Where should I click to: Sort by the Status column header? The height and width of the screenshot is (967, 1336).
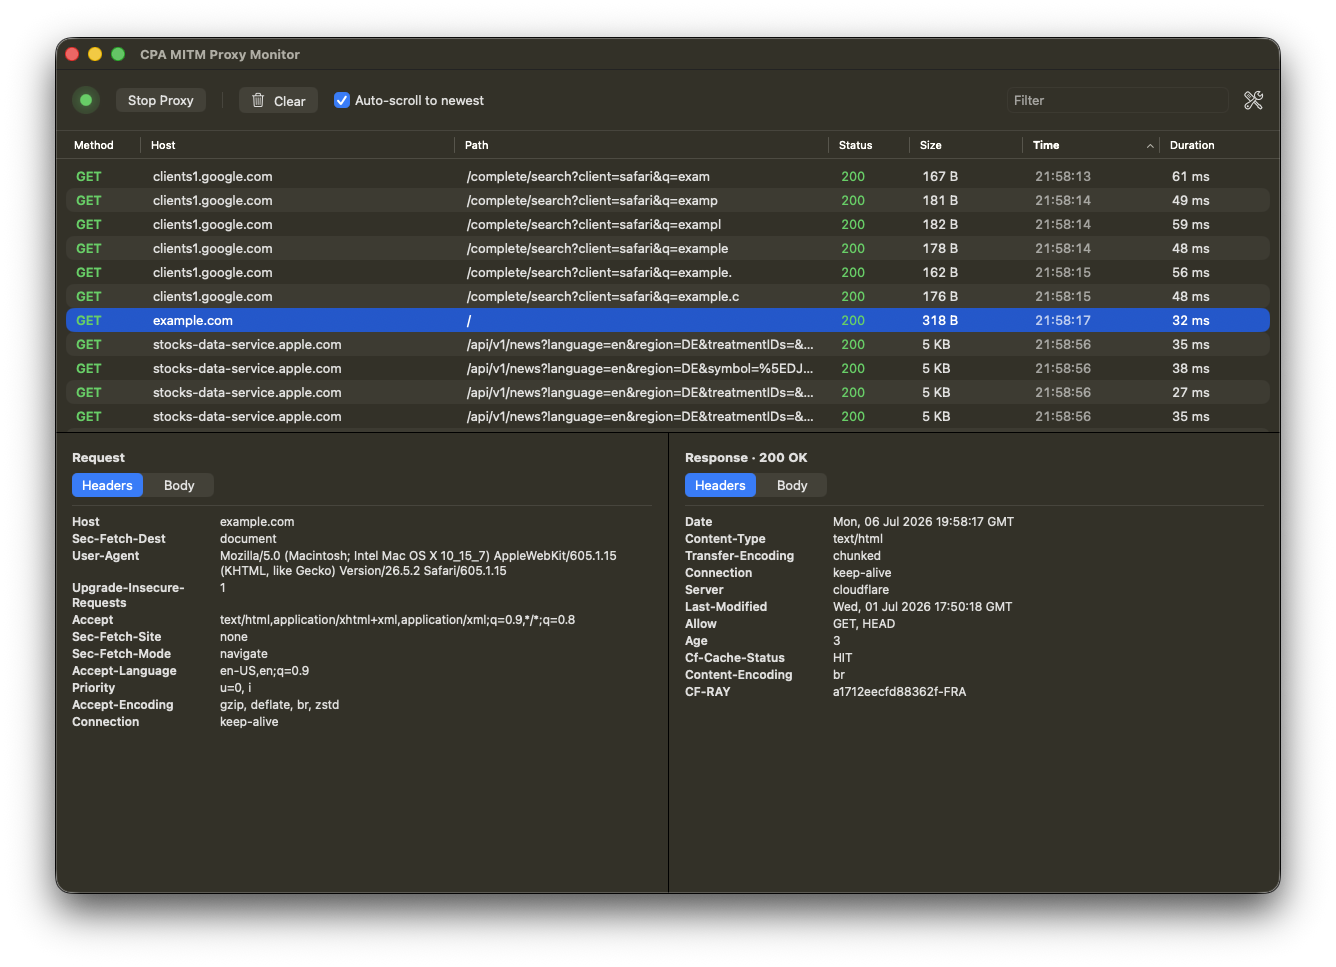[x=855, y=145]
